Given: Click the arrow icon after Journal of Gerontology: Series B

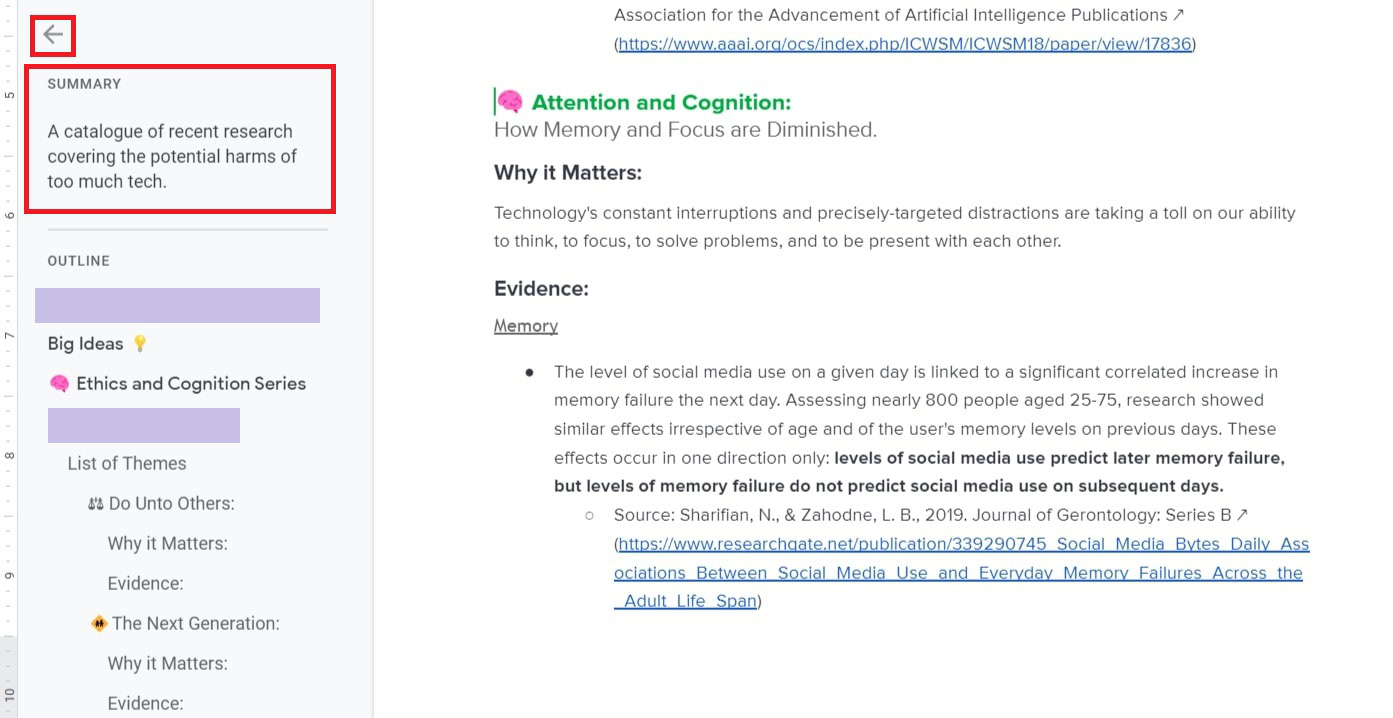Looking at the screenshot, I should 1242,515.
